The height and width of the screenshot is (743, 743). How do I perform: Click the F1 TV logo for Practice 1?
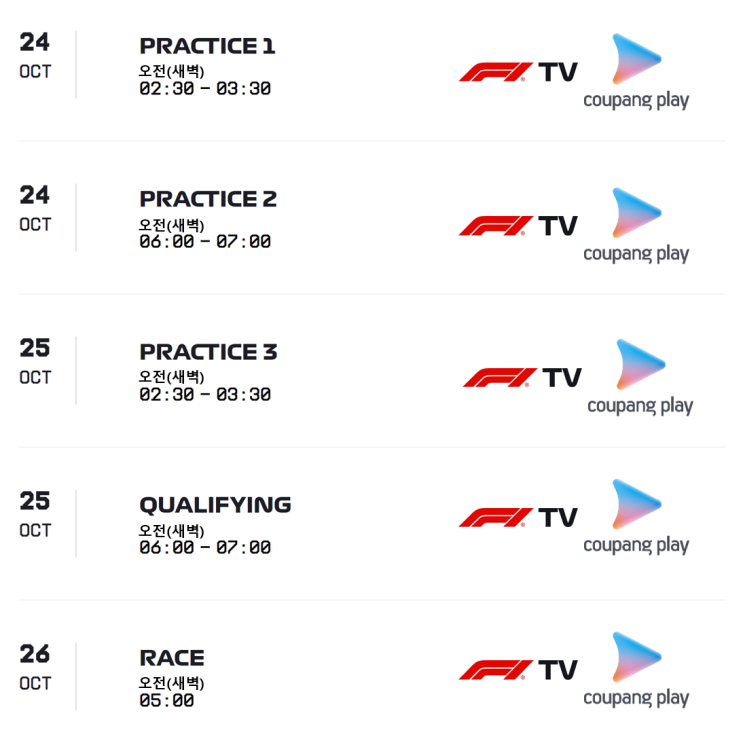coord(518,72)
